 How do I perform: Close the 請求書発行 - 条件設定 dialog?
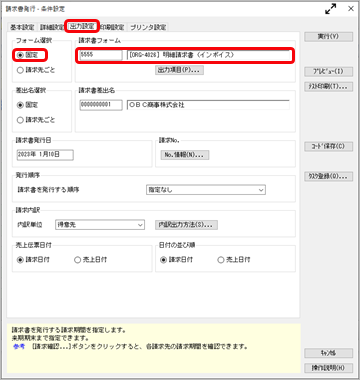tap(351, 9)
